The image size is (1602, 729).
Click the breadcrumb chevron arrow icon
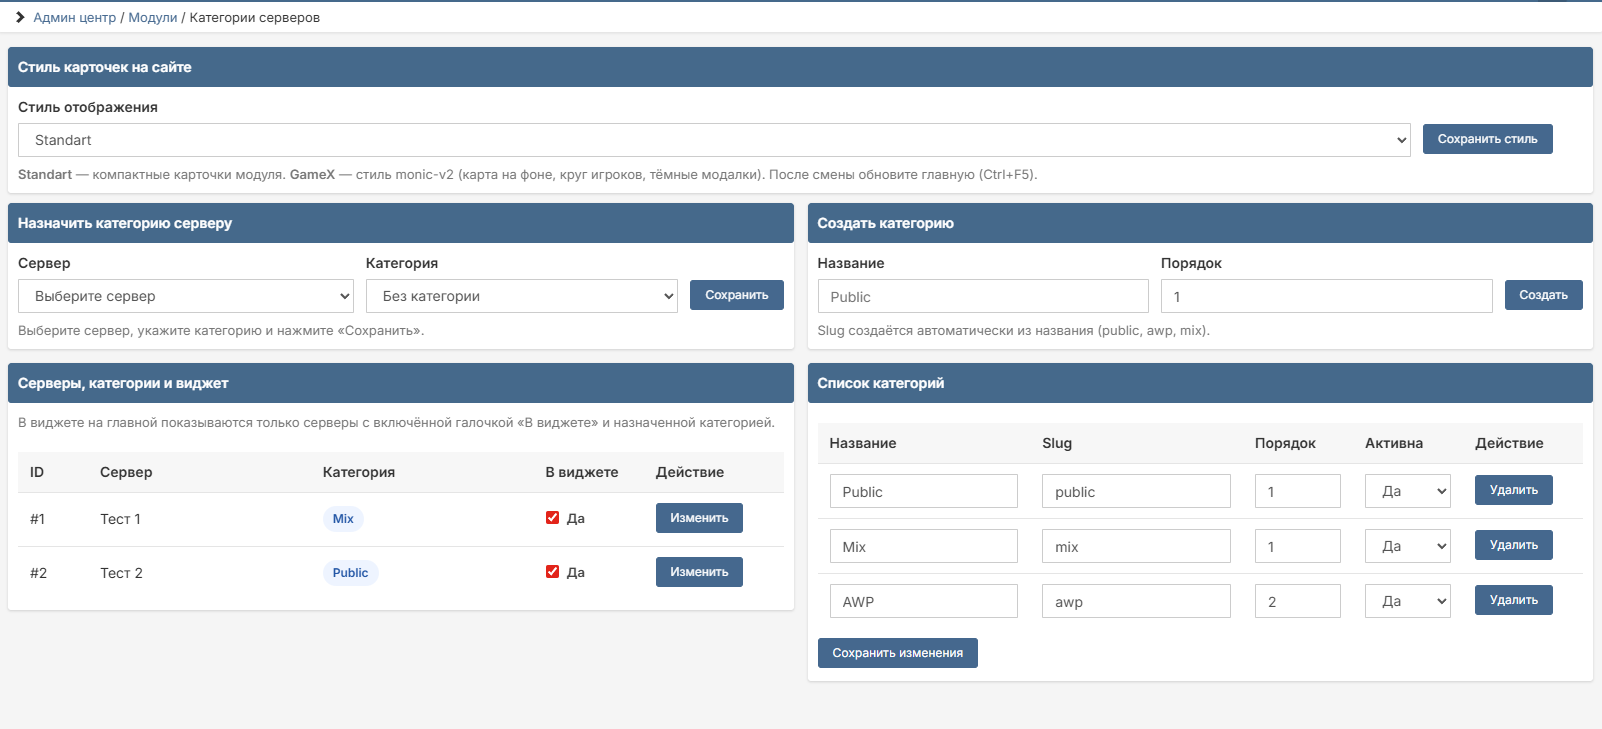coord(20,17)
